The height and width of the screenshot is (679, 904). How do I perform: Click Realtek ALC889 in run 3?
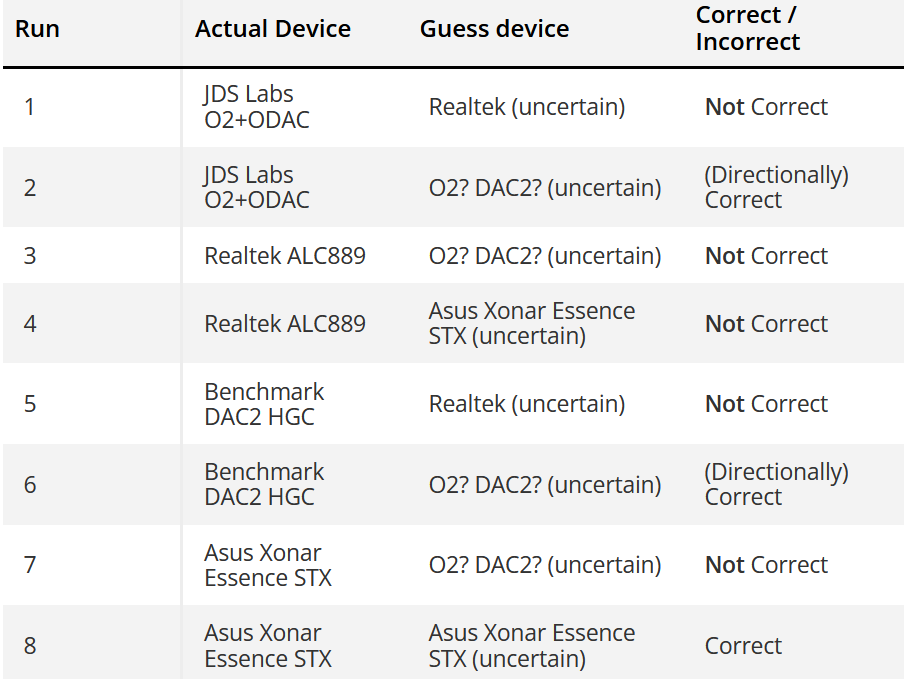[x=285, y=256]
